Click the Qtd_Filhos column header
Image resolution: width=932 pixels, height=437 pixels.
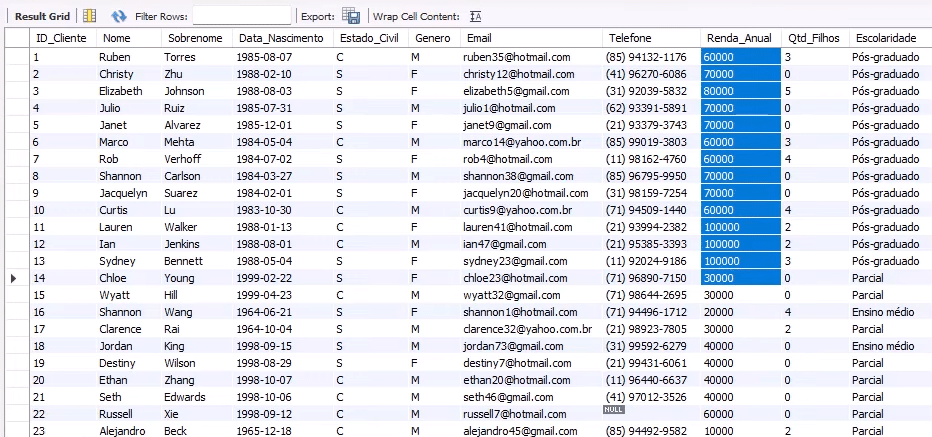(814, 38)
